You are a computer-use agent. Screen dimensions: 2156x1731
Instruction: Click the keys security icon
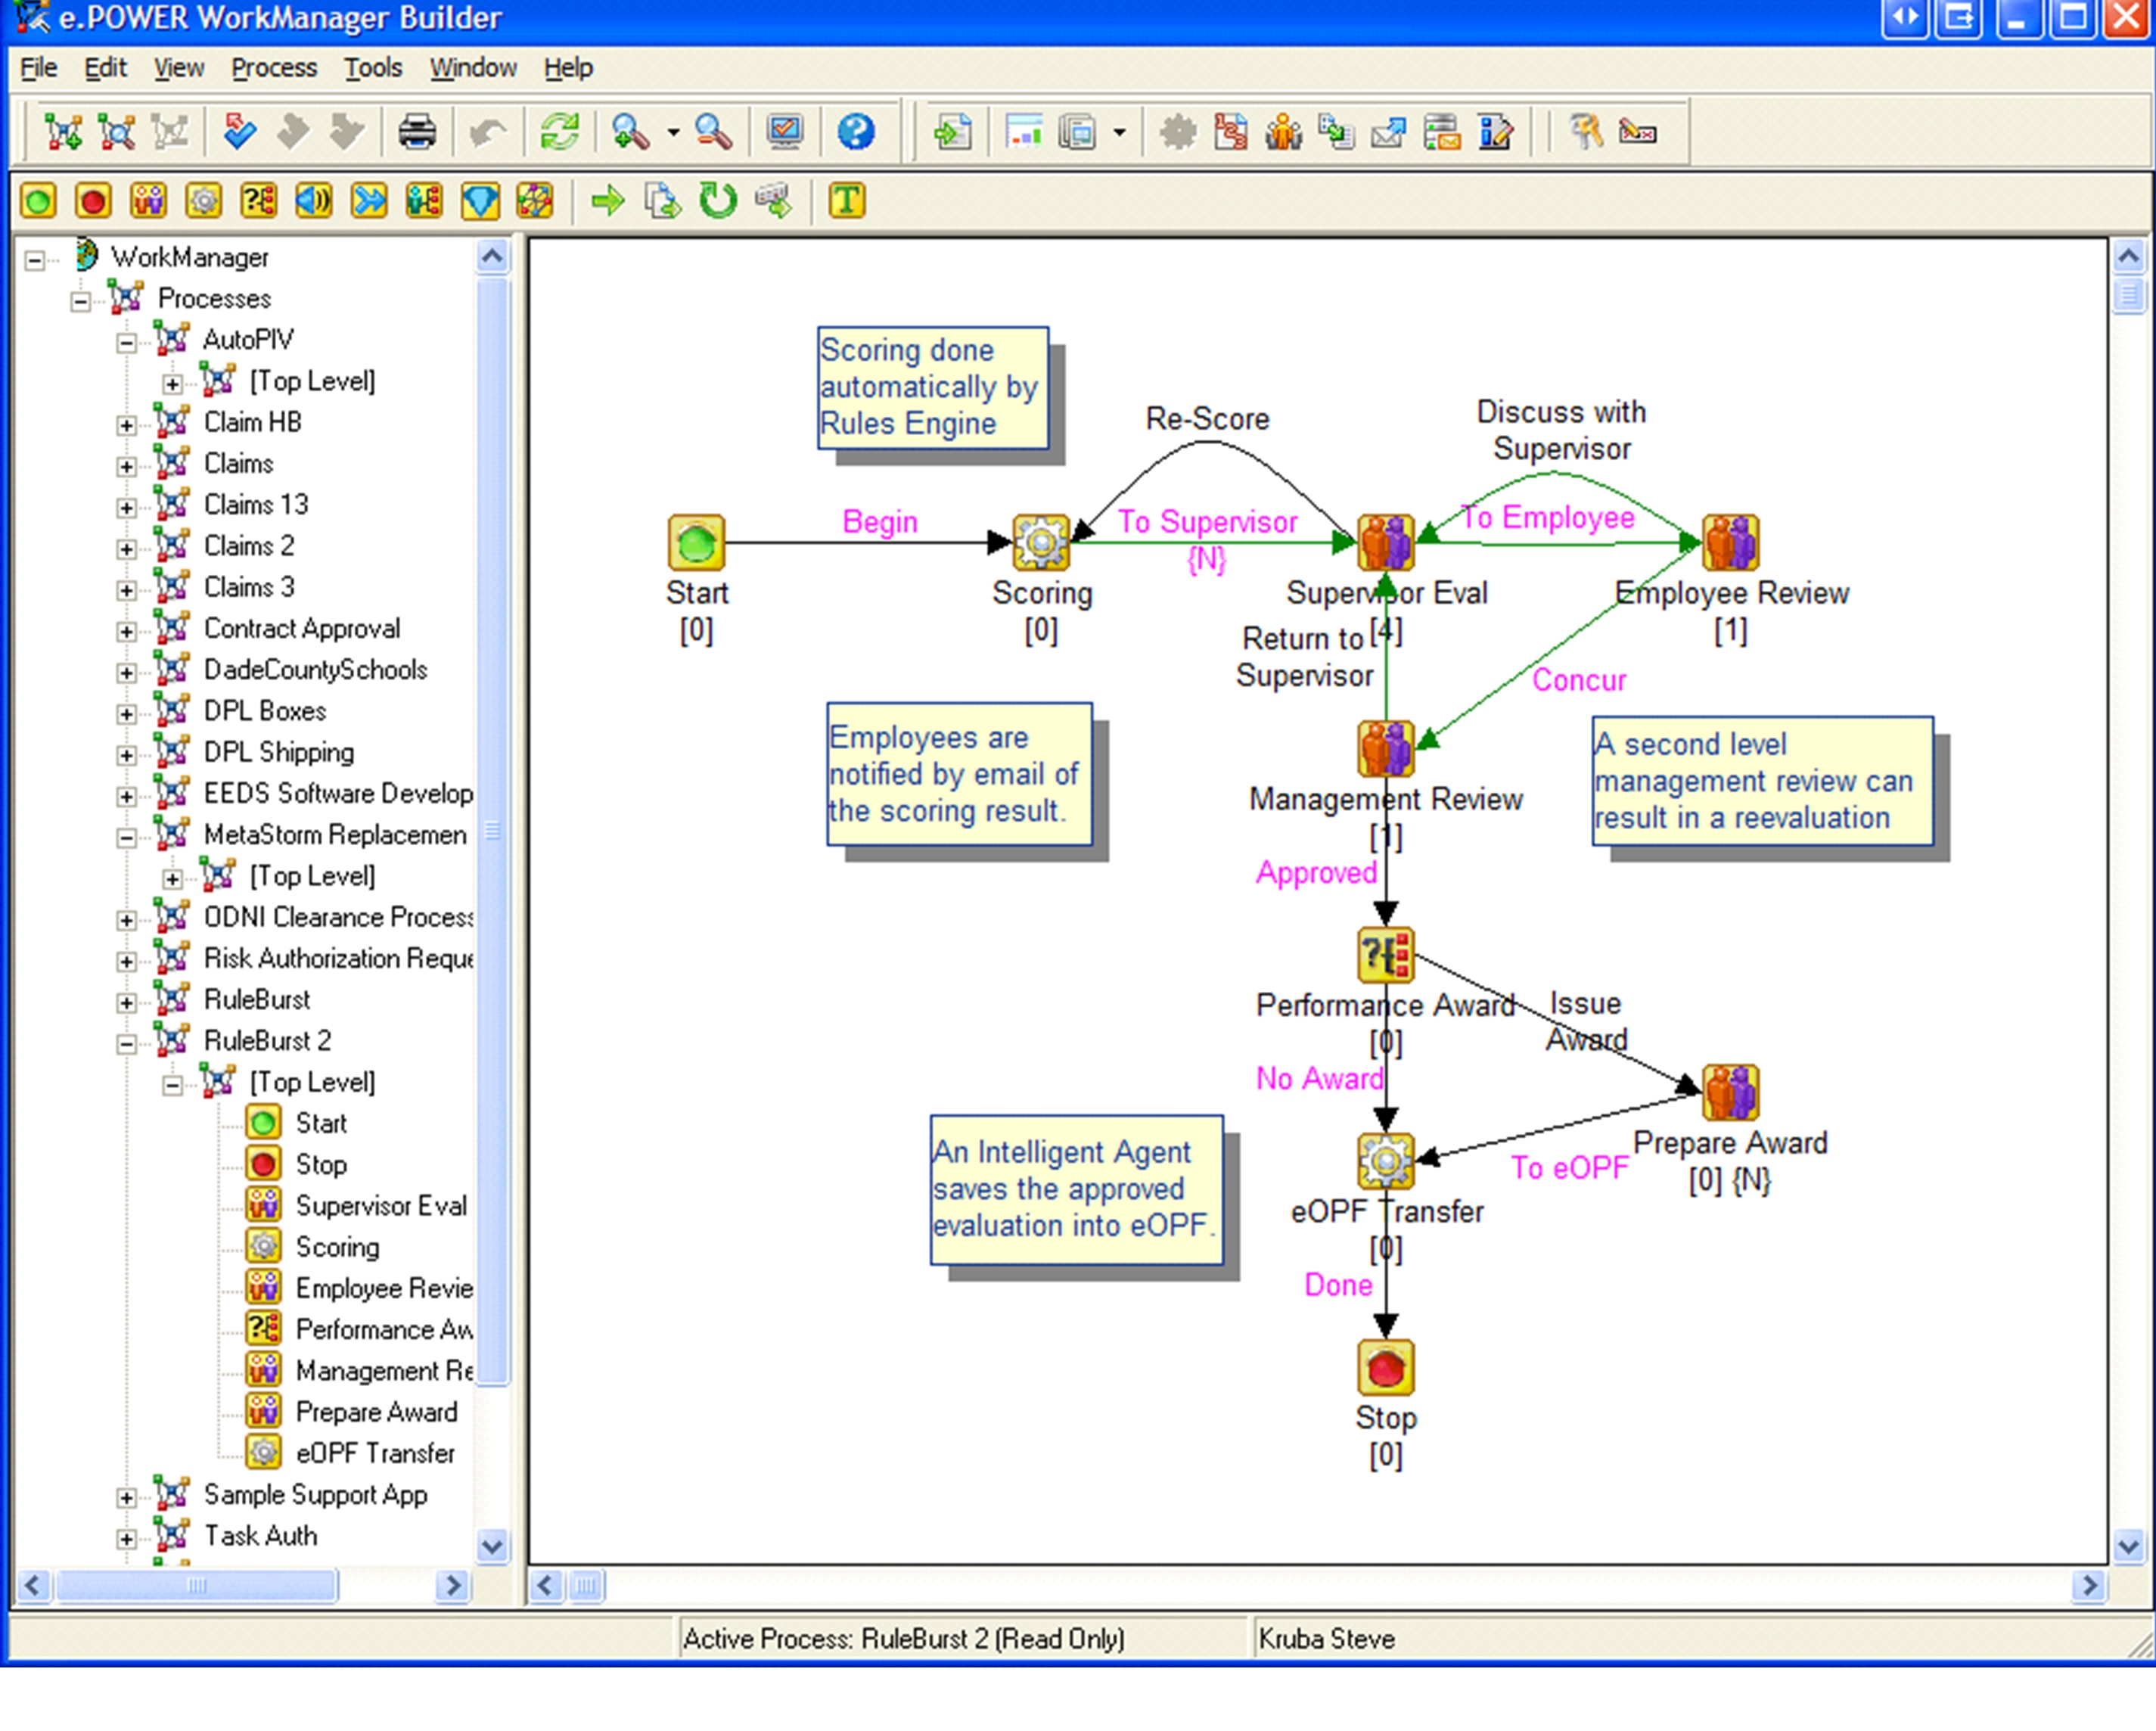(1586, 132)
